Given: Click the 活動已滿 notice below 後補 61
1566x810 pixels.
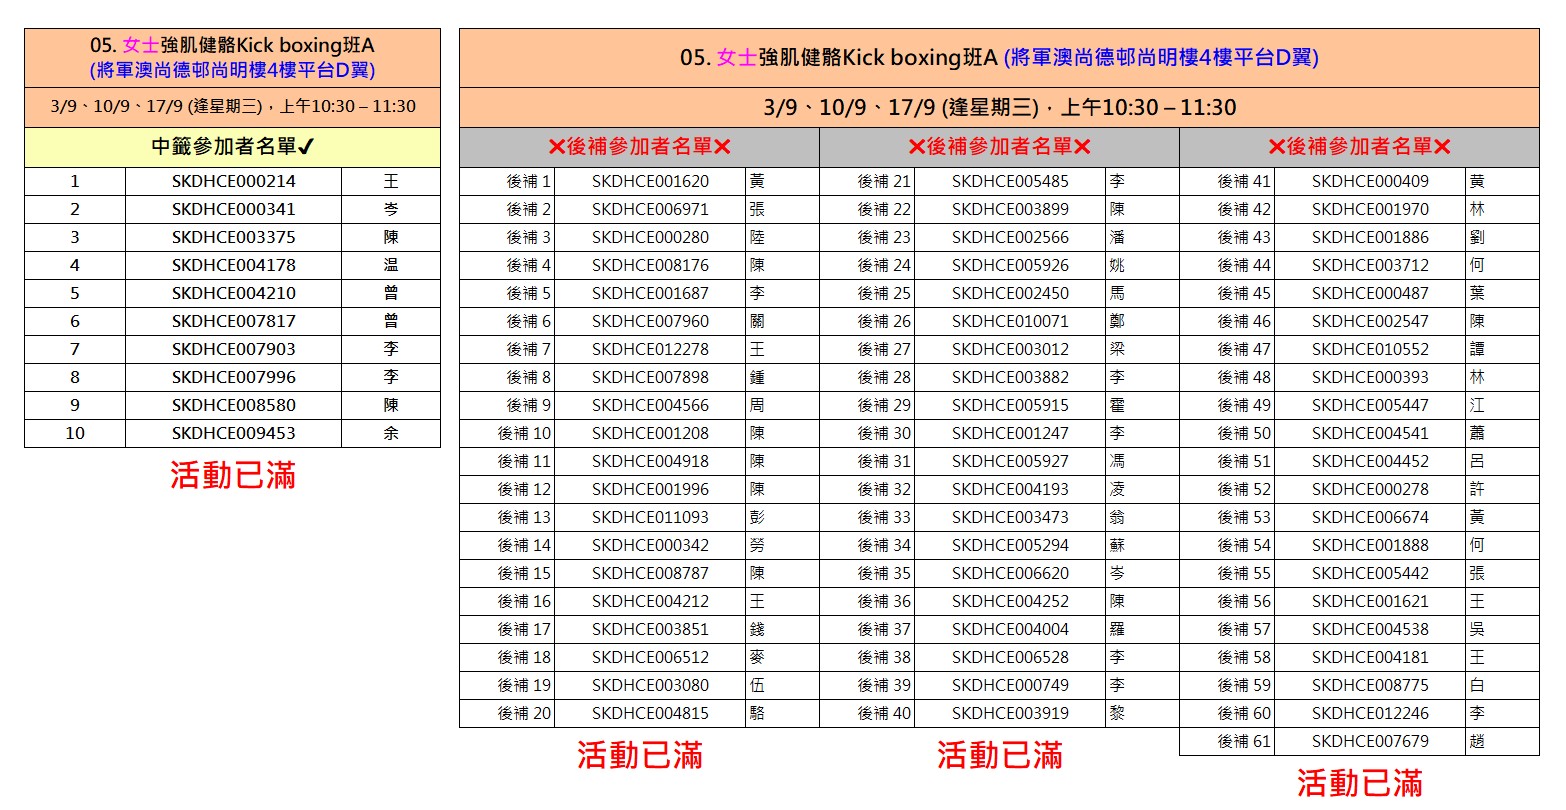Looking at the screenshot, I should click(x=1359, y=782).
